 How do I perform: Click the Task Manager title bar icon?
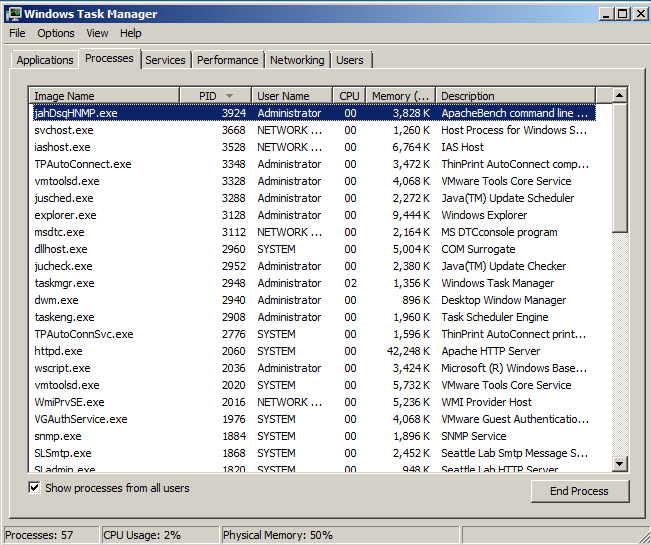tap(13, 14)
